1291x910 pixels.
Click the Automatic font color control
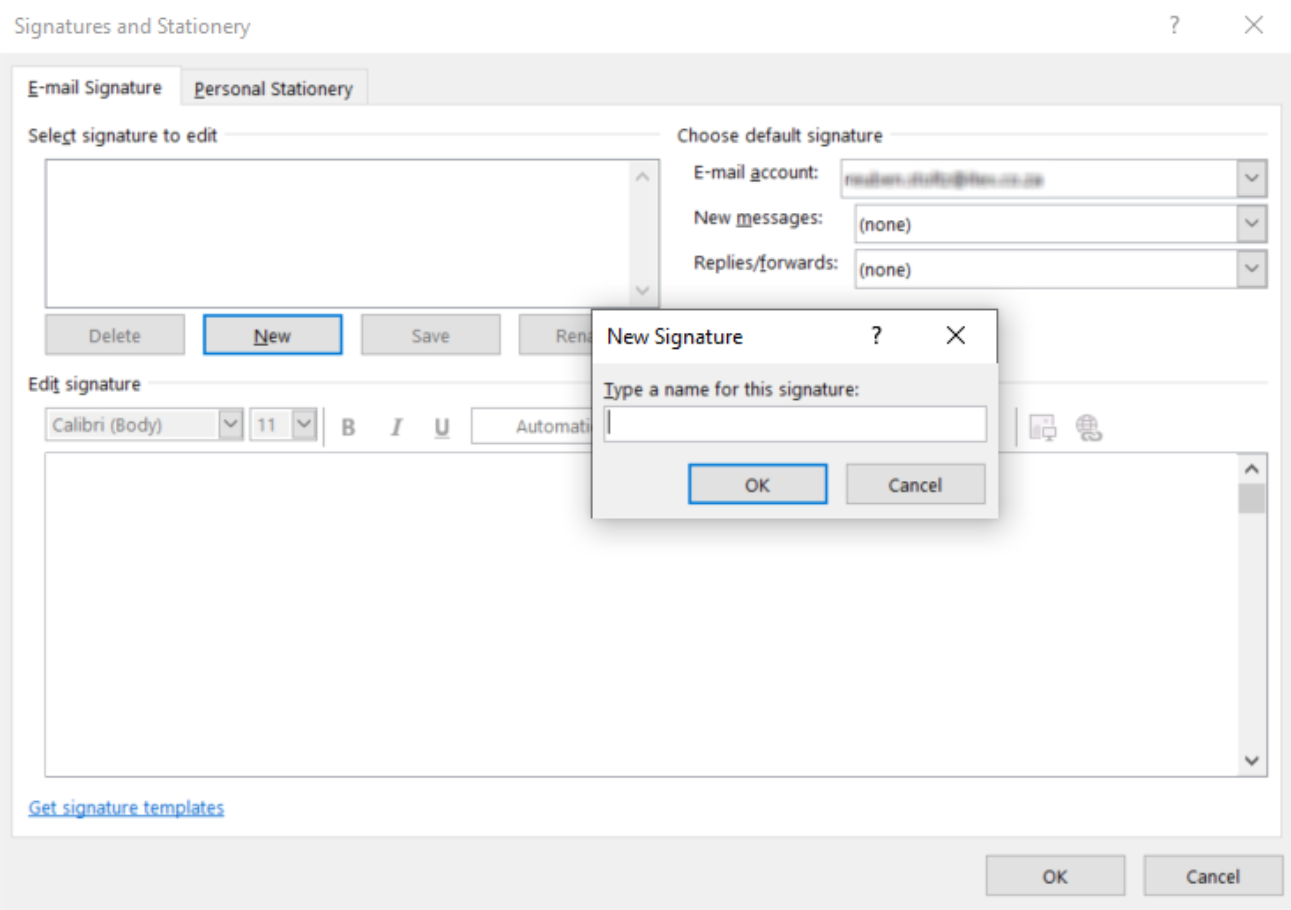coord(545,426)
